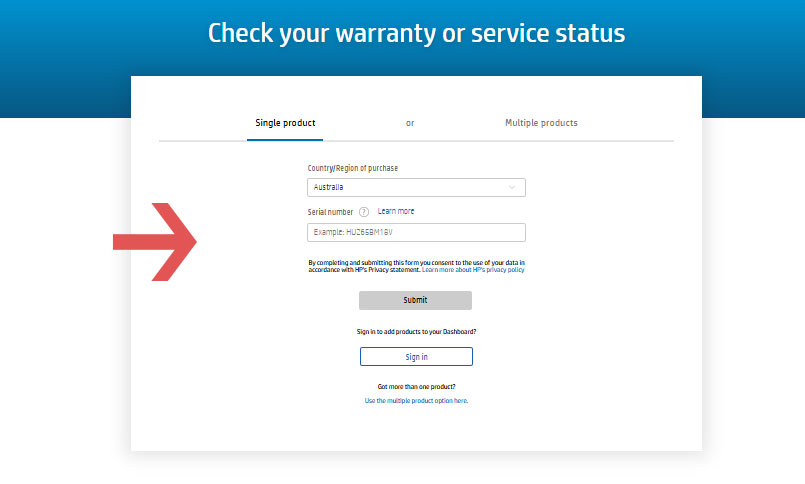
Task: Click the blue underline below Single product
Action: [x=285, y=140]
